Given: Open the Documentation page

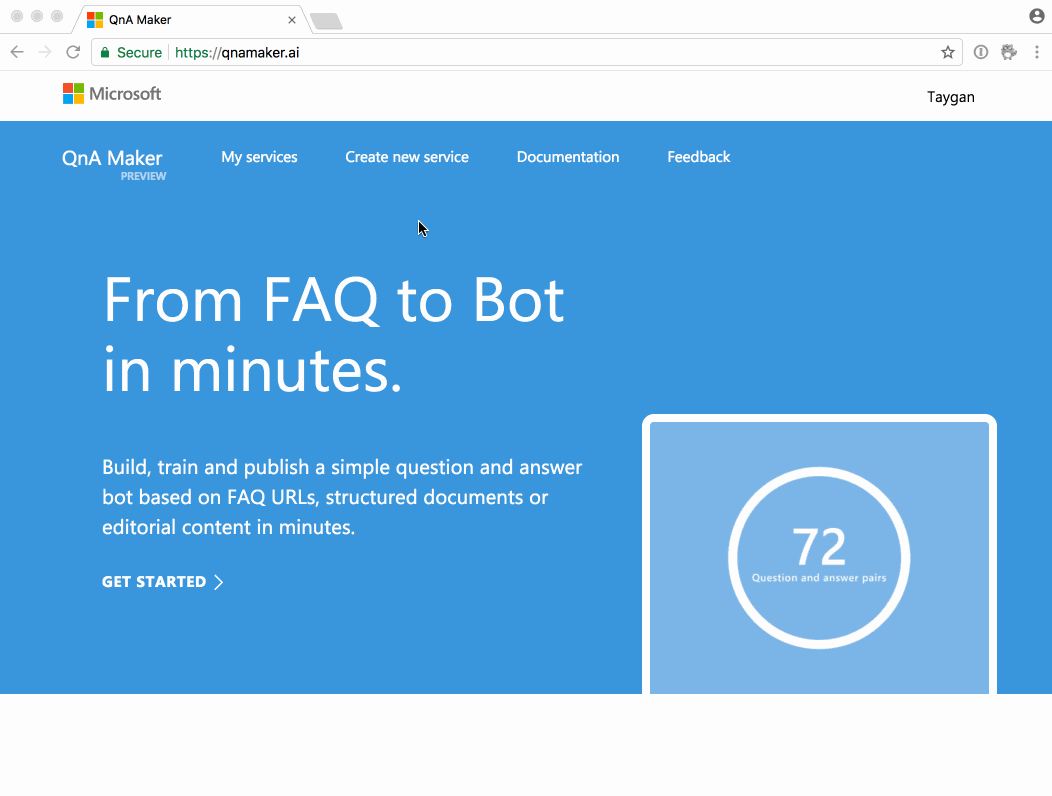Looking at the screenshot, I should [x=568, y=157].
